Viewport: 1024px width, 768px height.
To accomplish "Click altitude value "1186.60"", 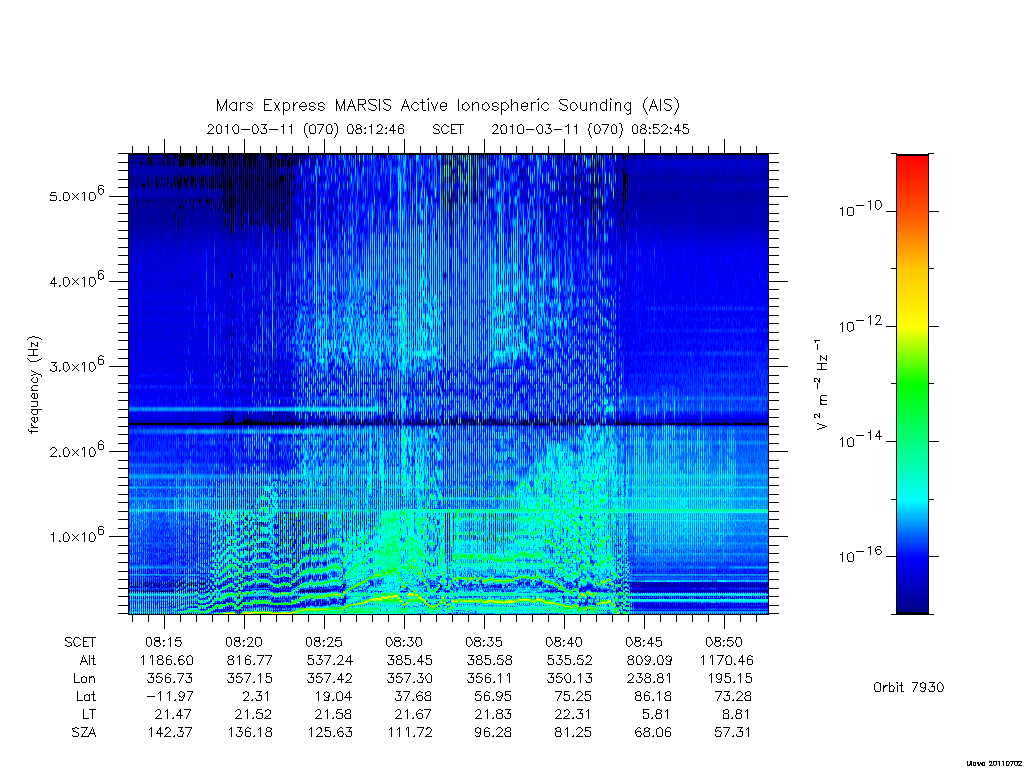I will 167,660.
